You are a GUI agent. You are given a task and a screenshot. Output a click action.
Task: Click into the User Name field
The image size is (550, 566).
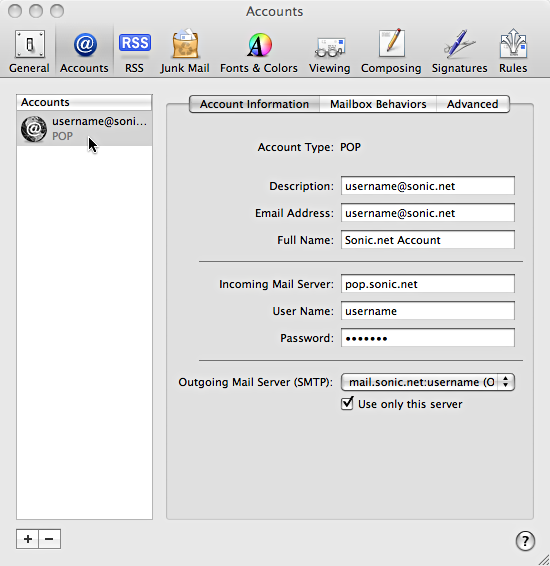pyautogui.click(x=428, y=311)
